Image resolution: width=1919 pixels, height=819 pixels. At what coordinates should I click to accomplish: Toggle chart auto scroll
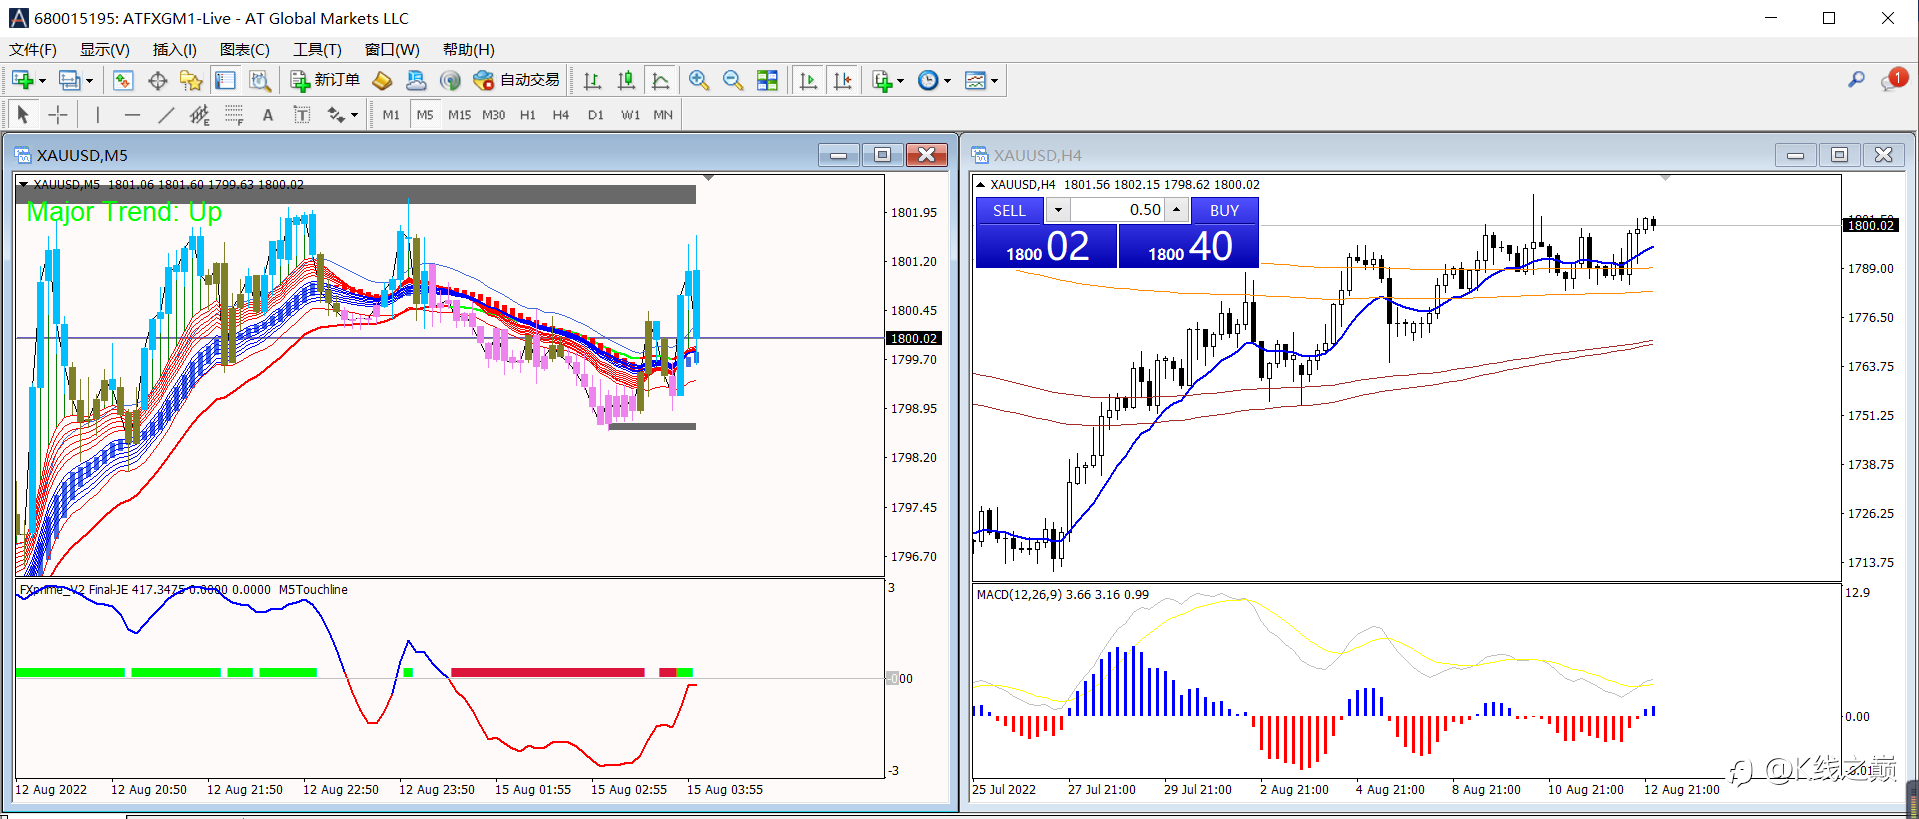tap(808, 81)
